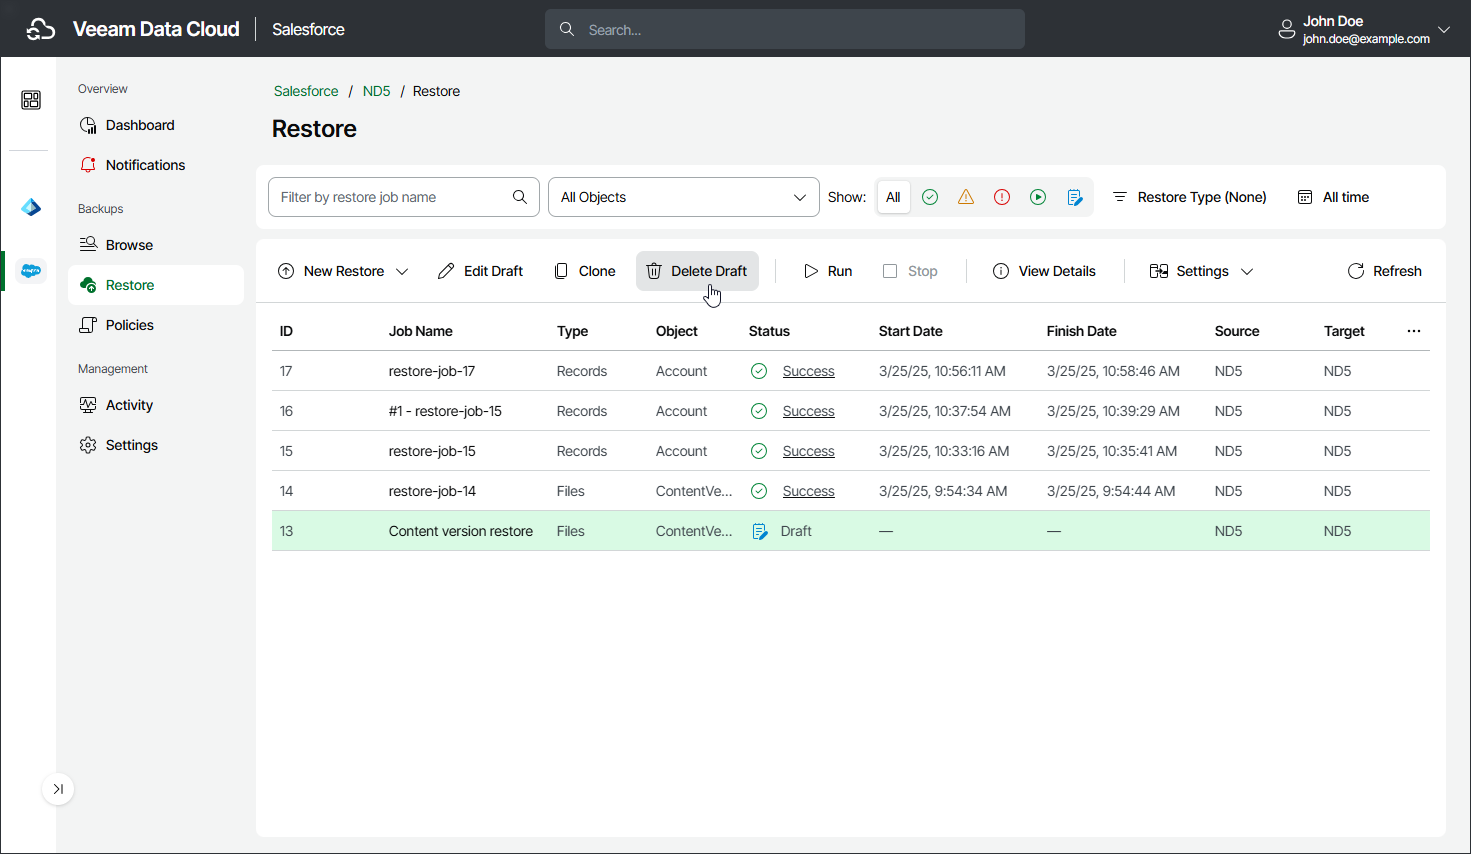
Task: Select the '#1 - restore-job-15' job name
Action: coord(445,411)
